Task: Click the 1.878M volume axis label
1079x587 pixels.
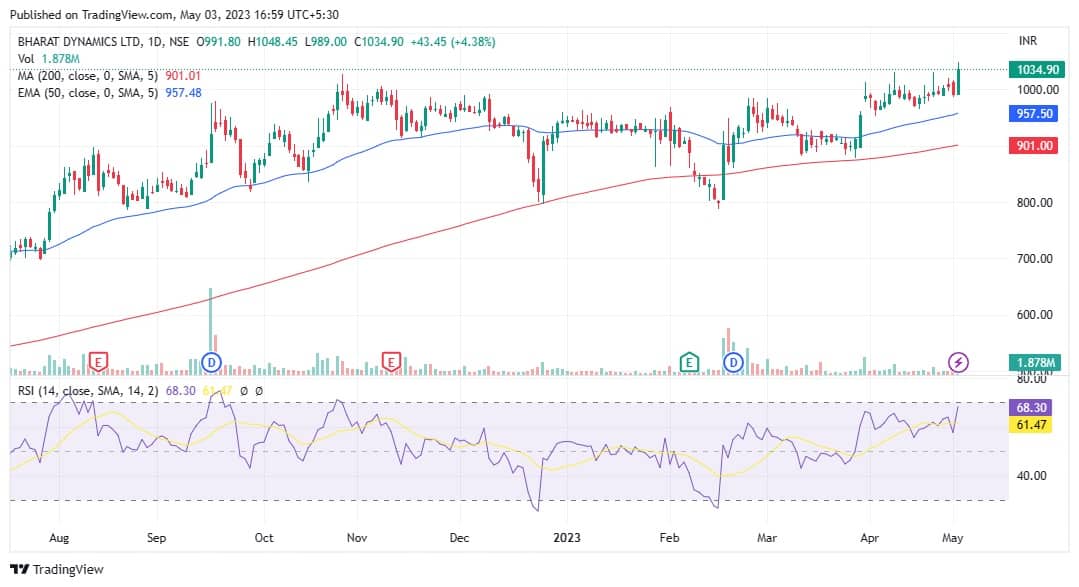Action: [x=1036, y=362]
